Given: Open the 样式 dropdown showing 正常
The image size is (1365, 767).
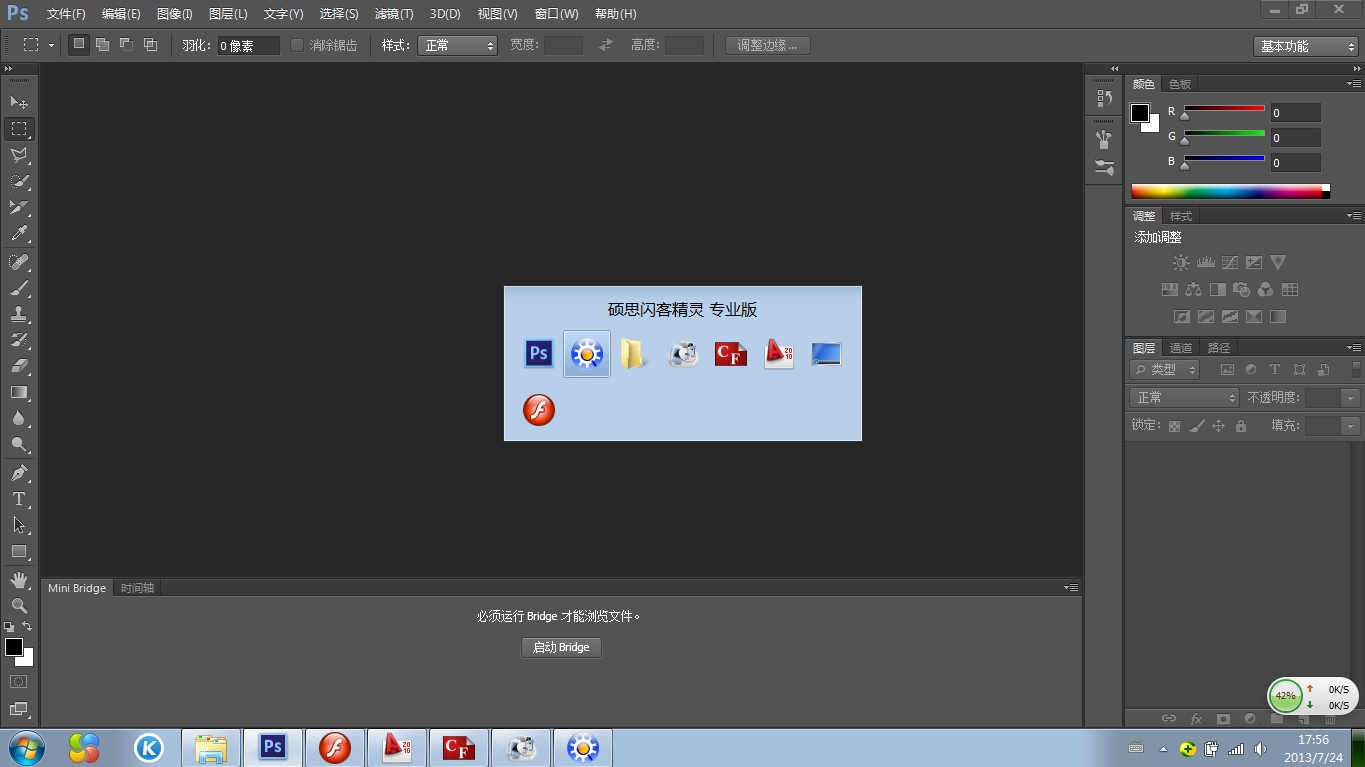Looking at the screenshot, I should (x=459, y=45).
